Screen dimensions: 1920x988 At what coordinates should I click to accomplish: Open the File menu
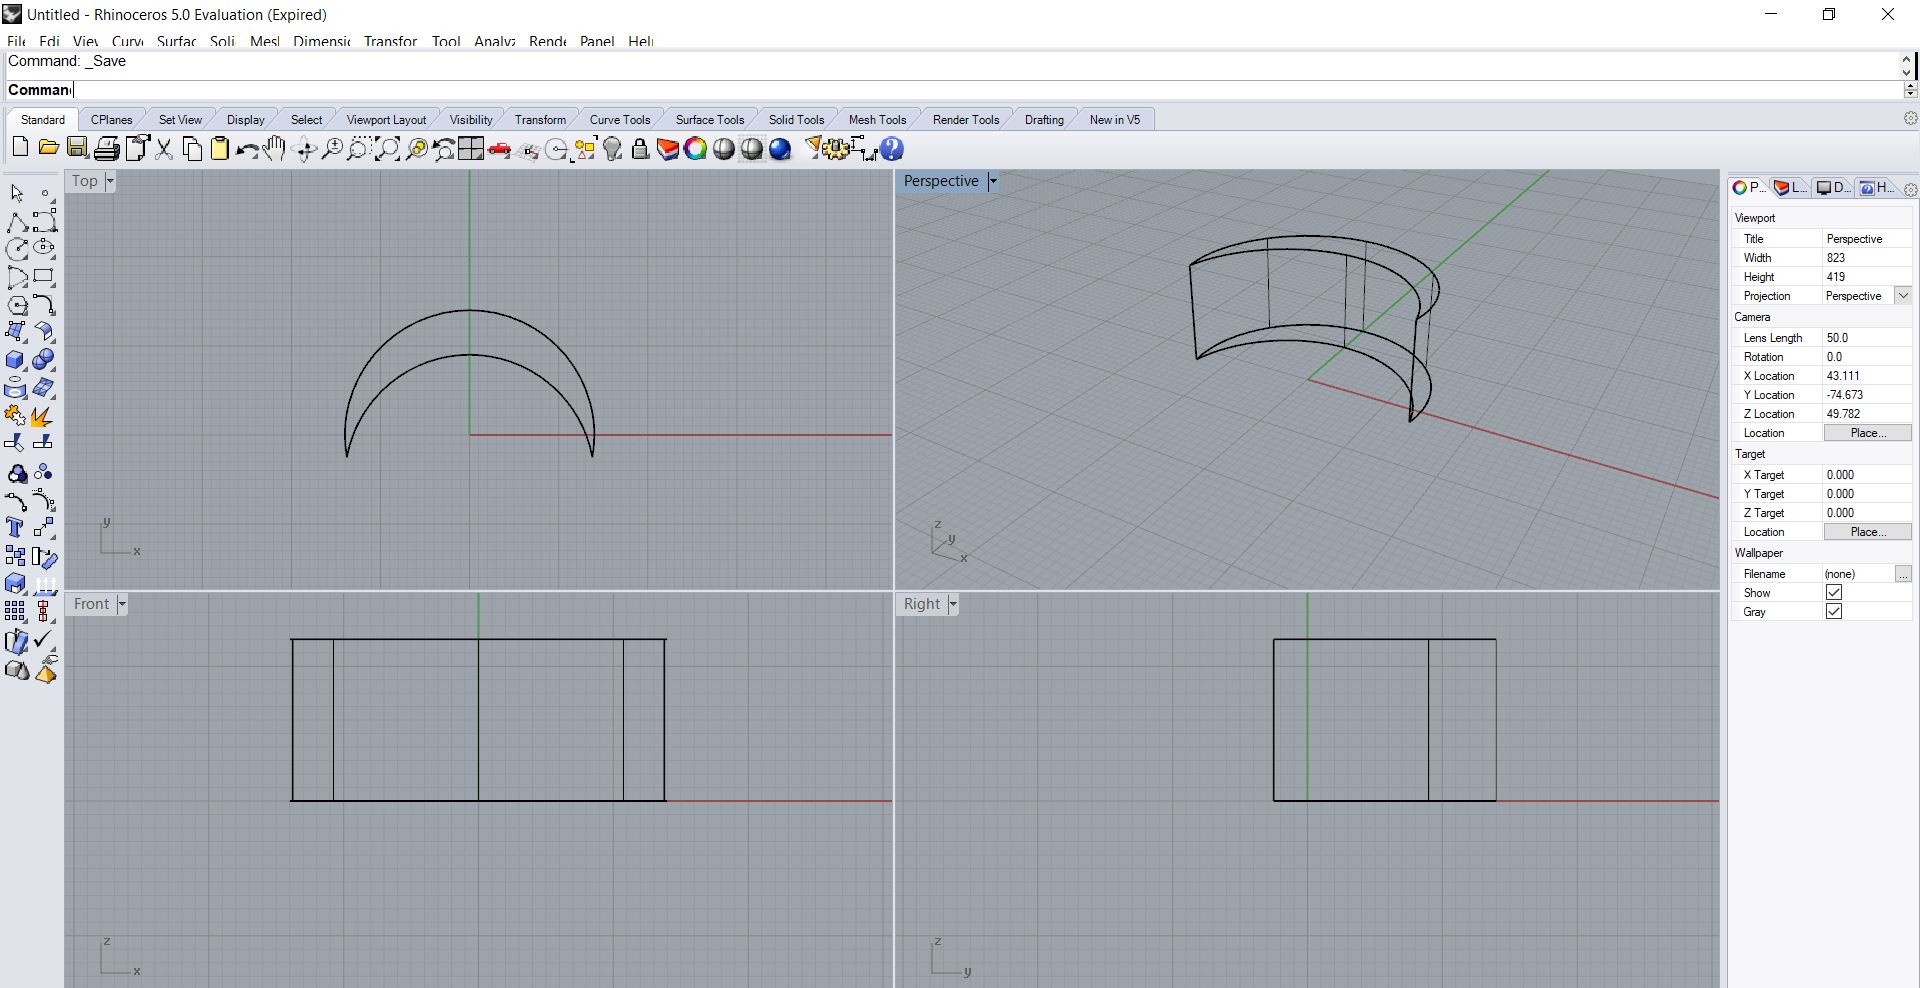point(16,41)
